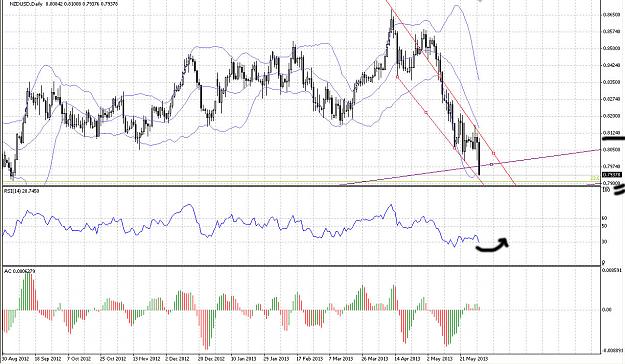The image size is (625, 364).
Task: Select the 2 May 2013 date label
Action: pyautogui.click(x=440, y=359)
